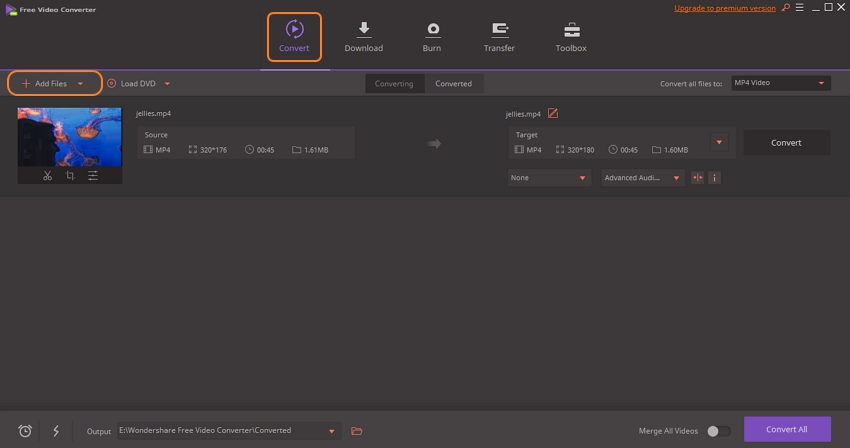
Task: Open the Toolbox section
Action: 571,36
